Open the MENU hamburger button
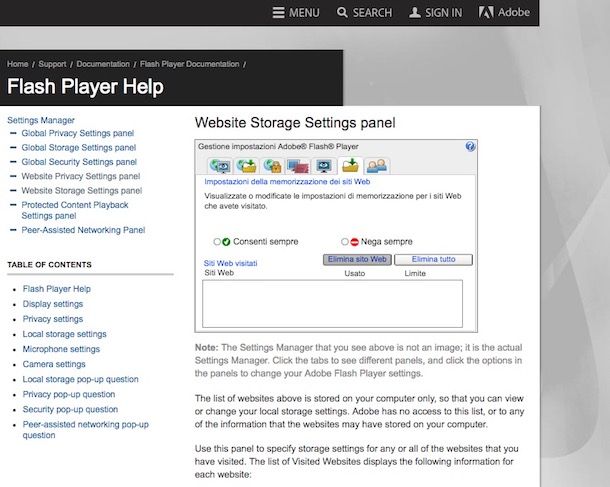 coord(296,13)
